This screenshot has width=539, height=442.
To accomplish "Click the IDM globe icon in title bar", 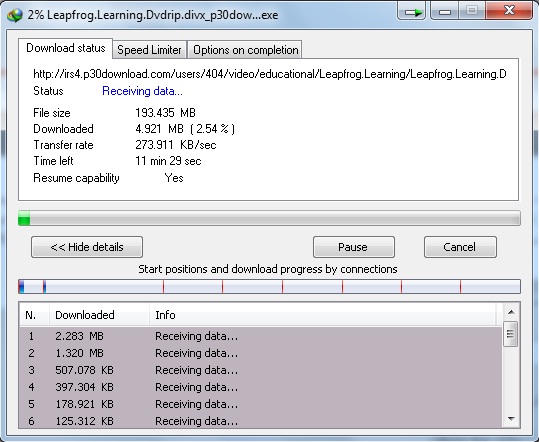I will (15, 15).
